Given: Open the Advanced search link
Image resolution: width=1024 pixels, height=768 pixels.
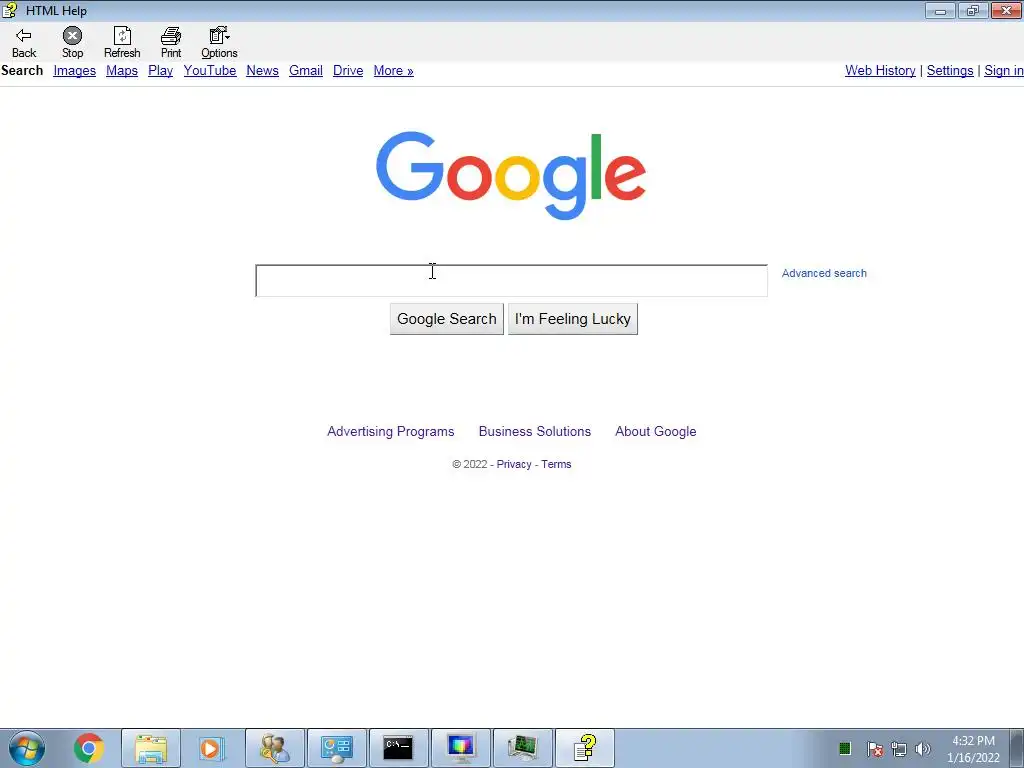Looking at the screenshot, I should [824, 273].
